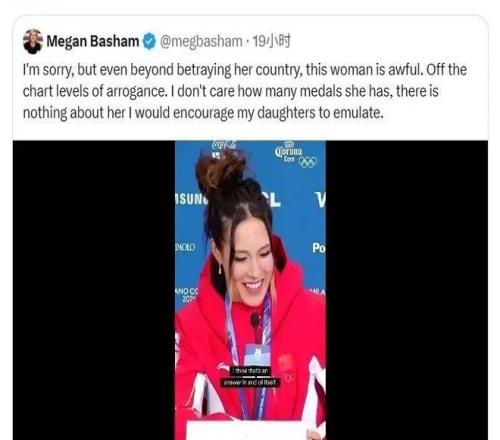500x440 pixels.
Task: Open Megan Basham's profile avatar
Action: (33, 42)
